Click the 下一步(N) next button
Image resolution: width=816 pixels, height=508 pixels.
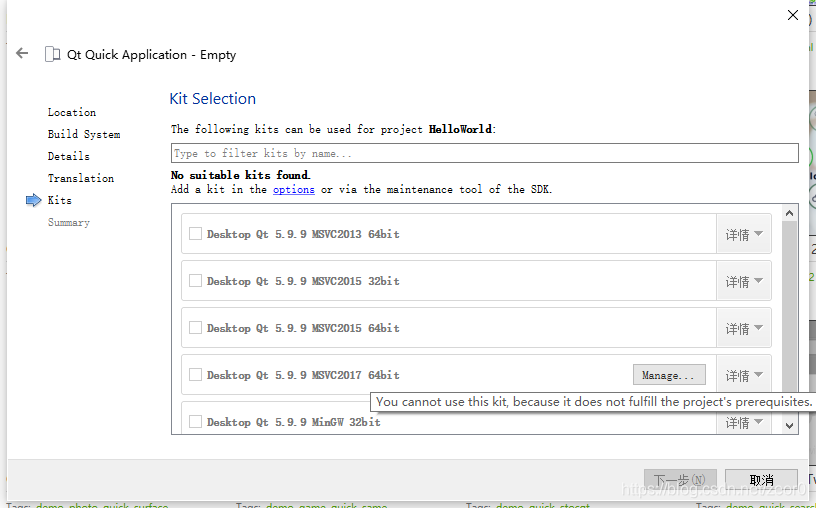680,479
